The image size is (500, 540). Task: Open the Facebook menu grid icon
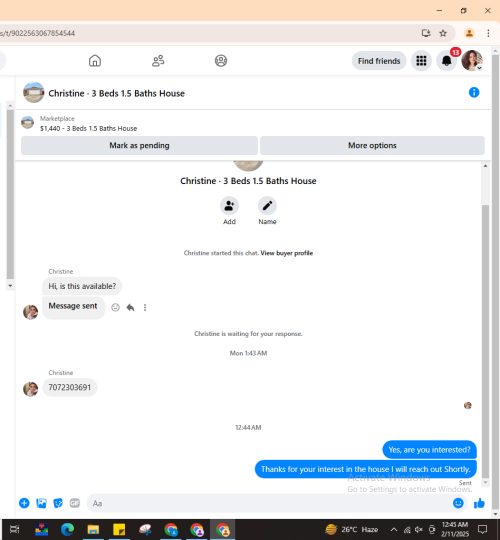(421, 61)
